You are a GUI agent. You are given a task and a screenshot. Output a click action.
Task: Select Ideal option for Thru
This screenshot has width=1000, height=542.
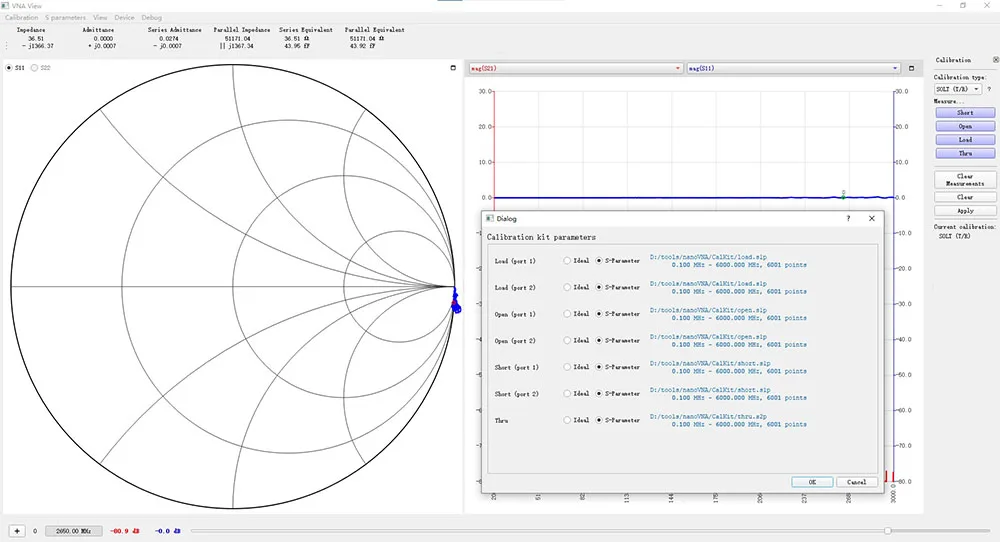(x=567, y=420)
